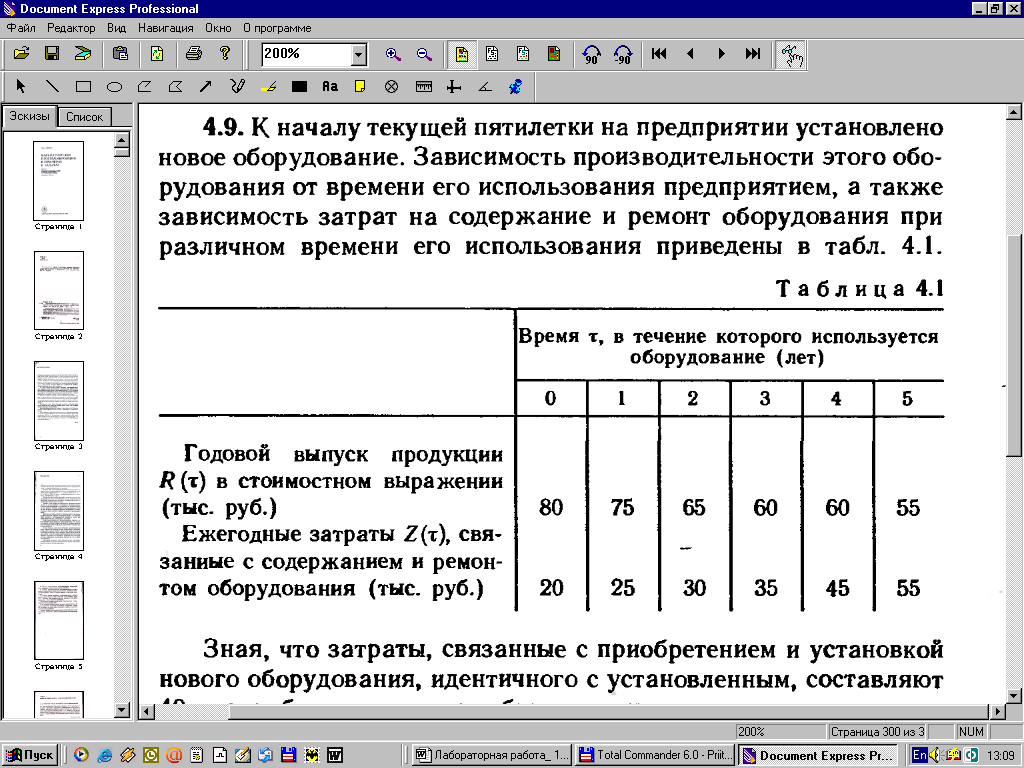Go to previous page
The image size is (1024, 768).
(690, 54)
